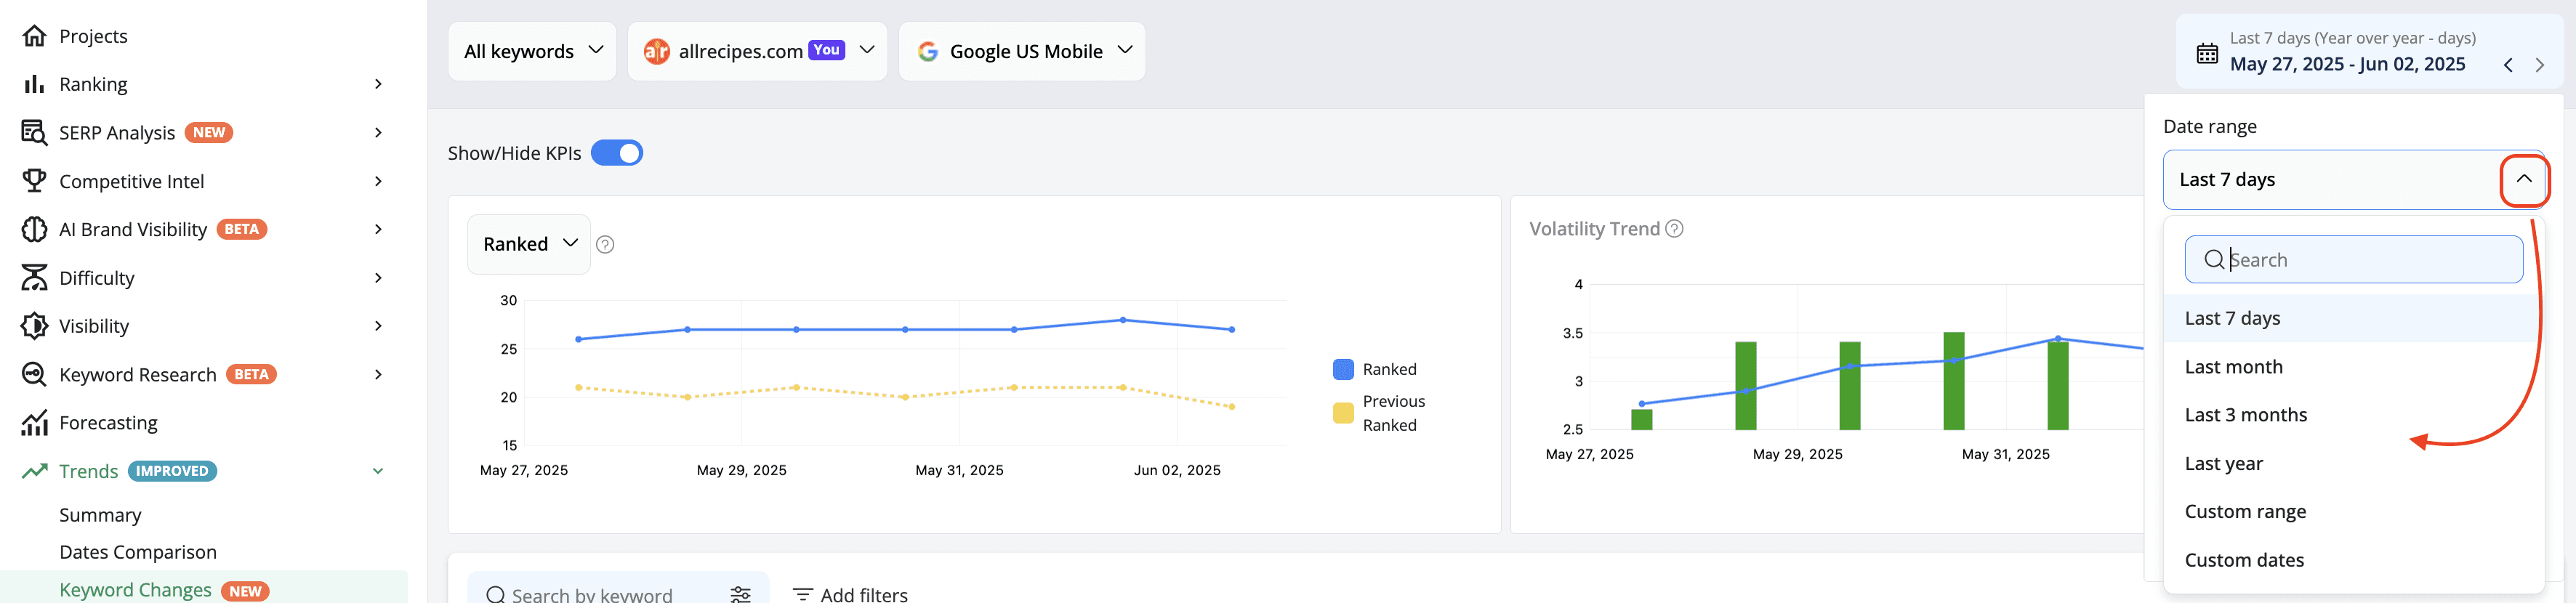Collapse the Last 7 days date range dropdown

point(2523,180)
